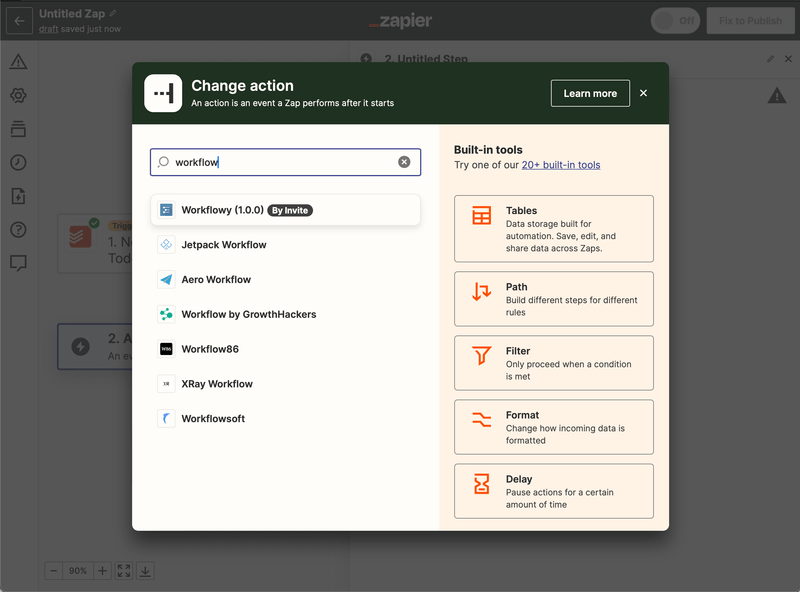Choose the Format data tool

pos(553,426)
